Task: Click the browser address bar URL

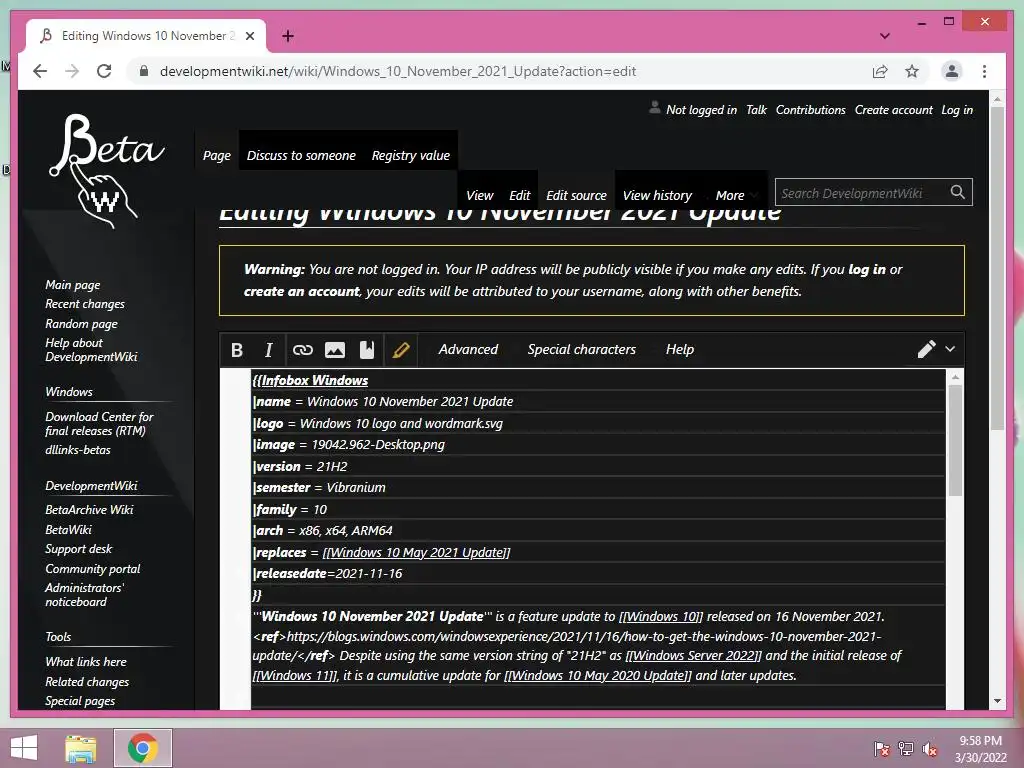Action: [x=398, y=71]
